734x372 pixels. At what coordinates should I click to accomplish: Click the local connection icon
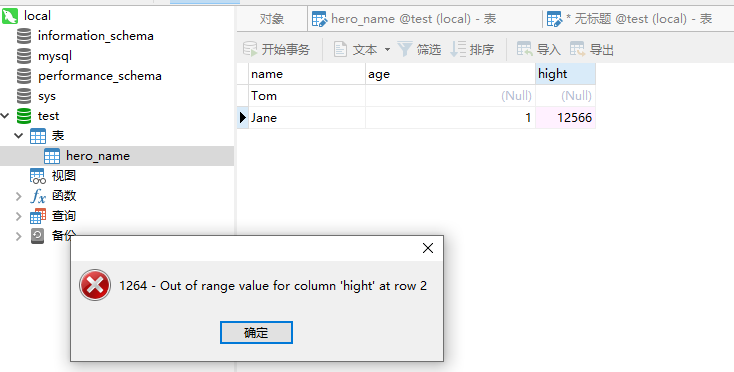[x=10, y=16]
